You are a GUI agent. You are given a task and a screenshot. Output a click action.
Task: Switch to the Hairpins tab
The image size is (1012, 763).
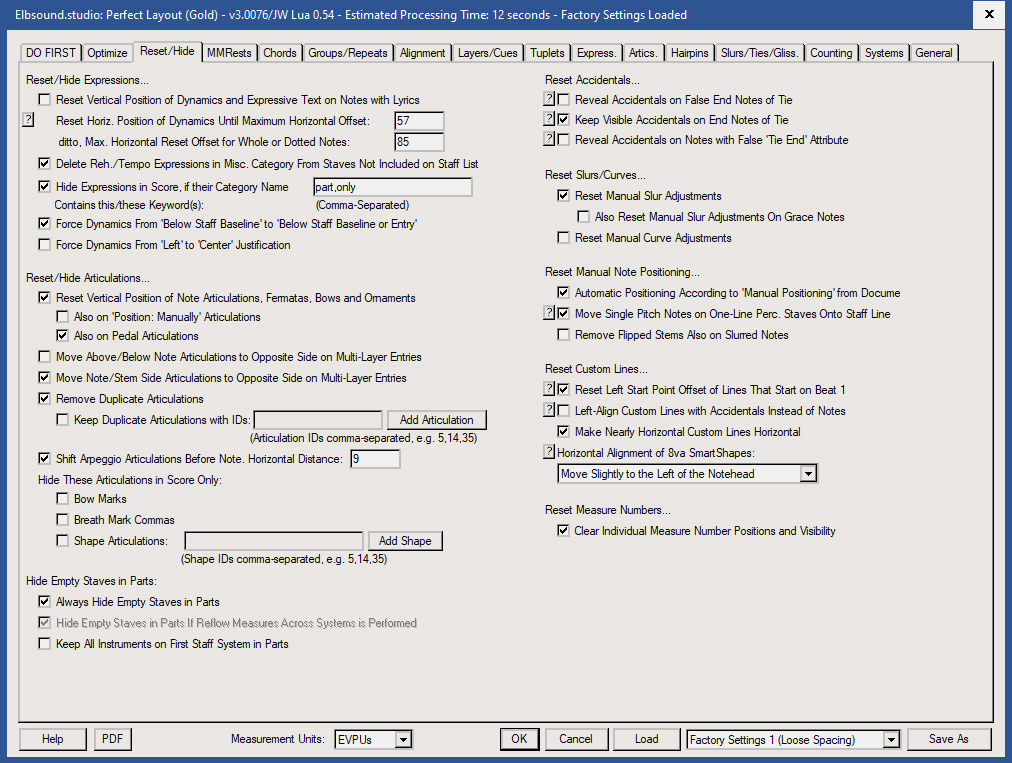[690, 53]
